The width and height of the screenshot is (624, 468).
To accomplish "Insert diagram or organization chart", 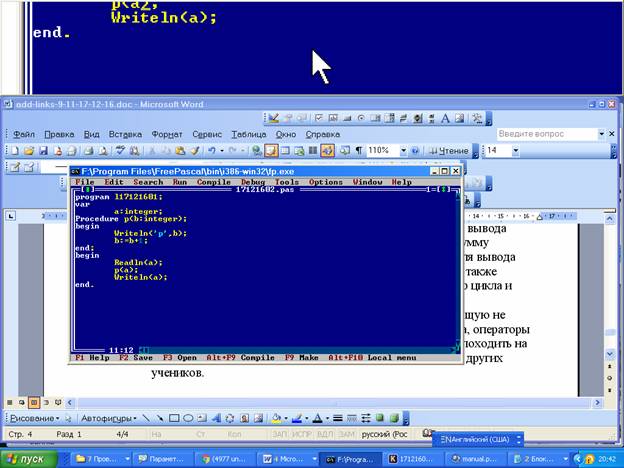I will [x=230, y=418].
